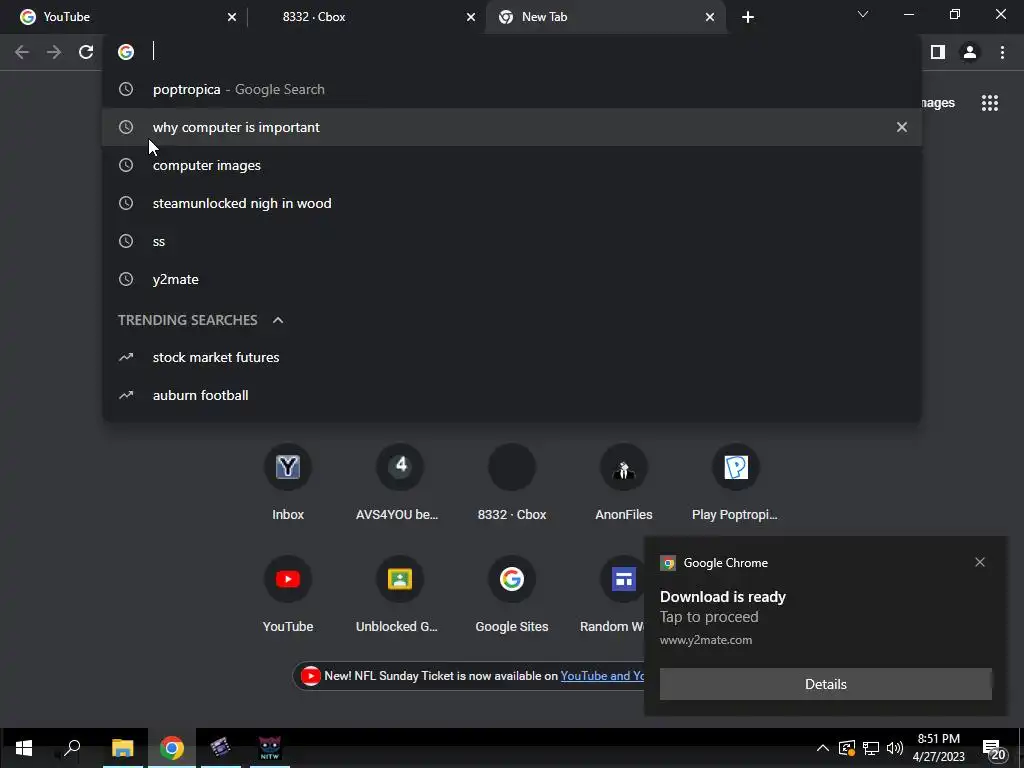Select the New Tab tab

click(x=605, y=17)
